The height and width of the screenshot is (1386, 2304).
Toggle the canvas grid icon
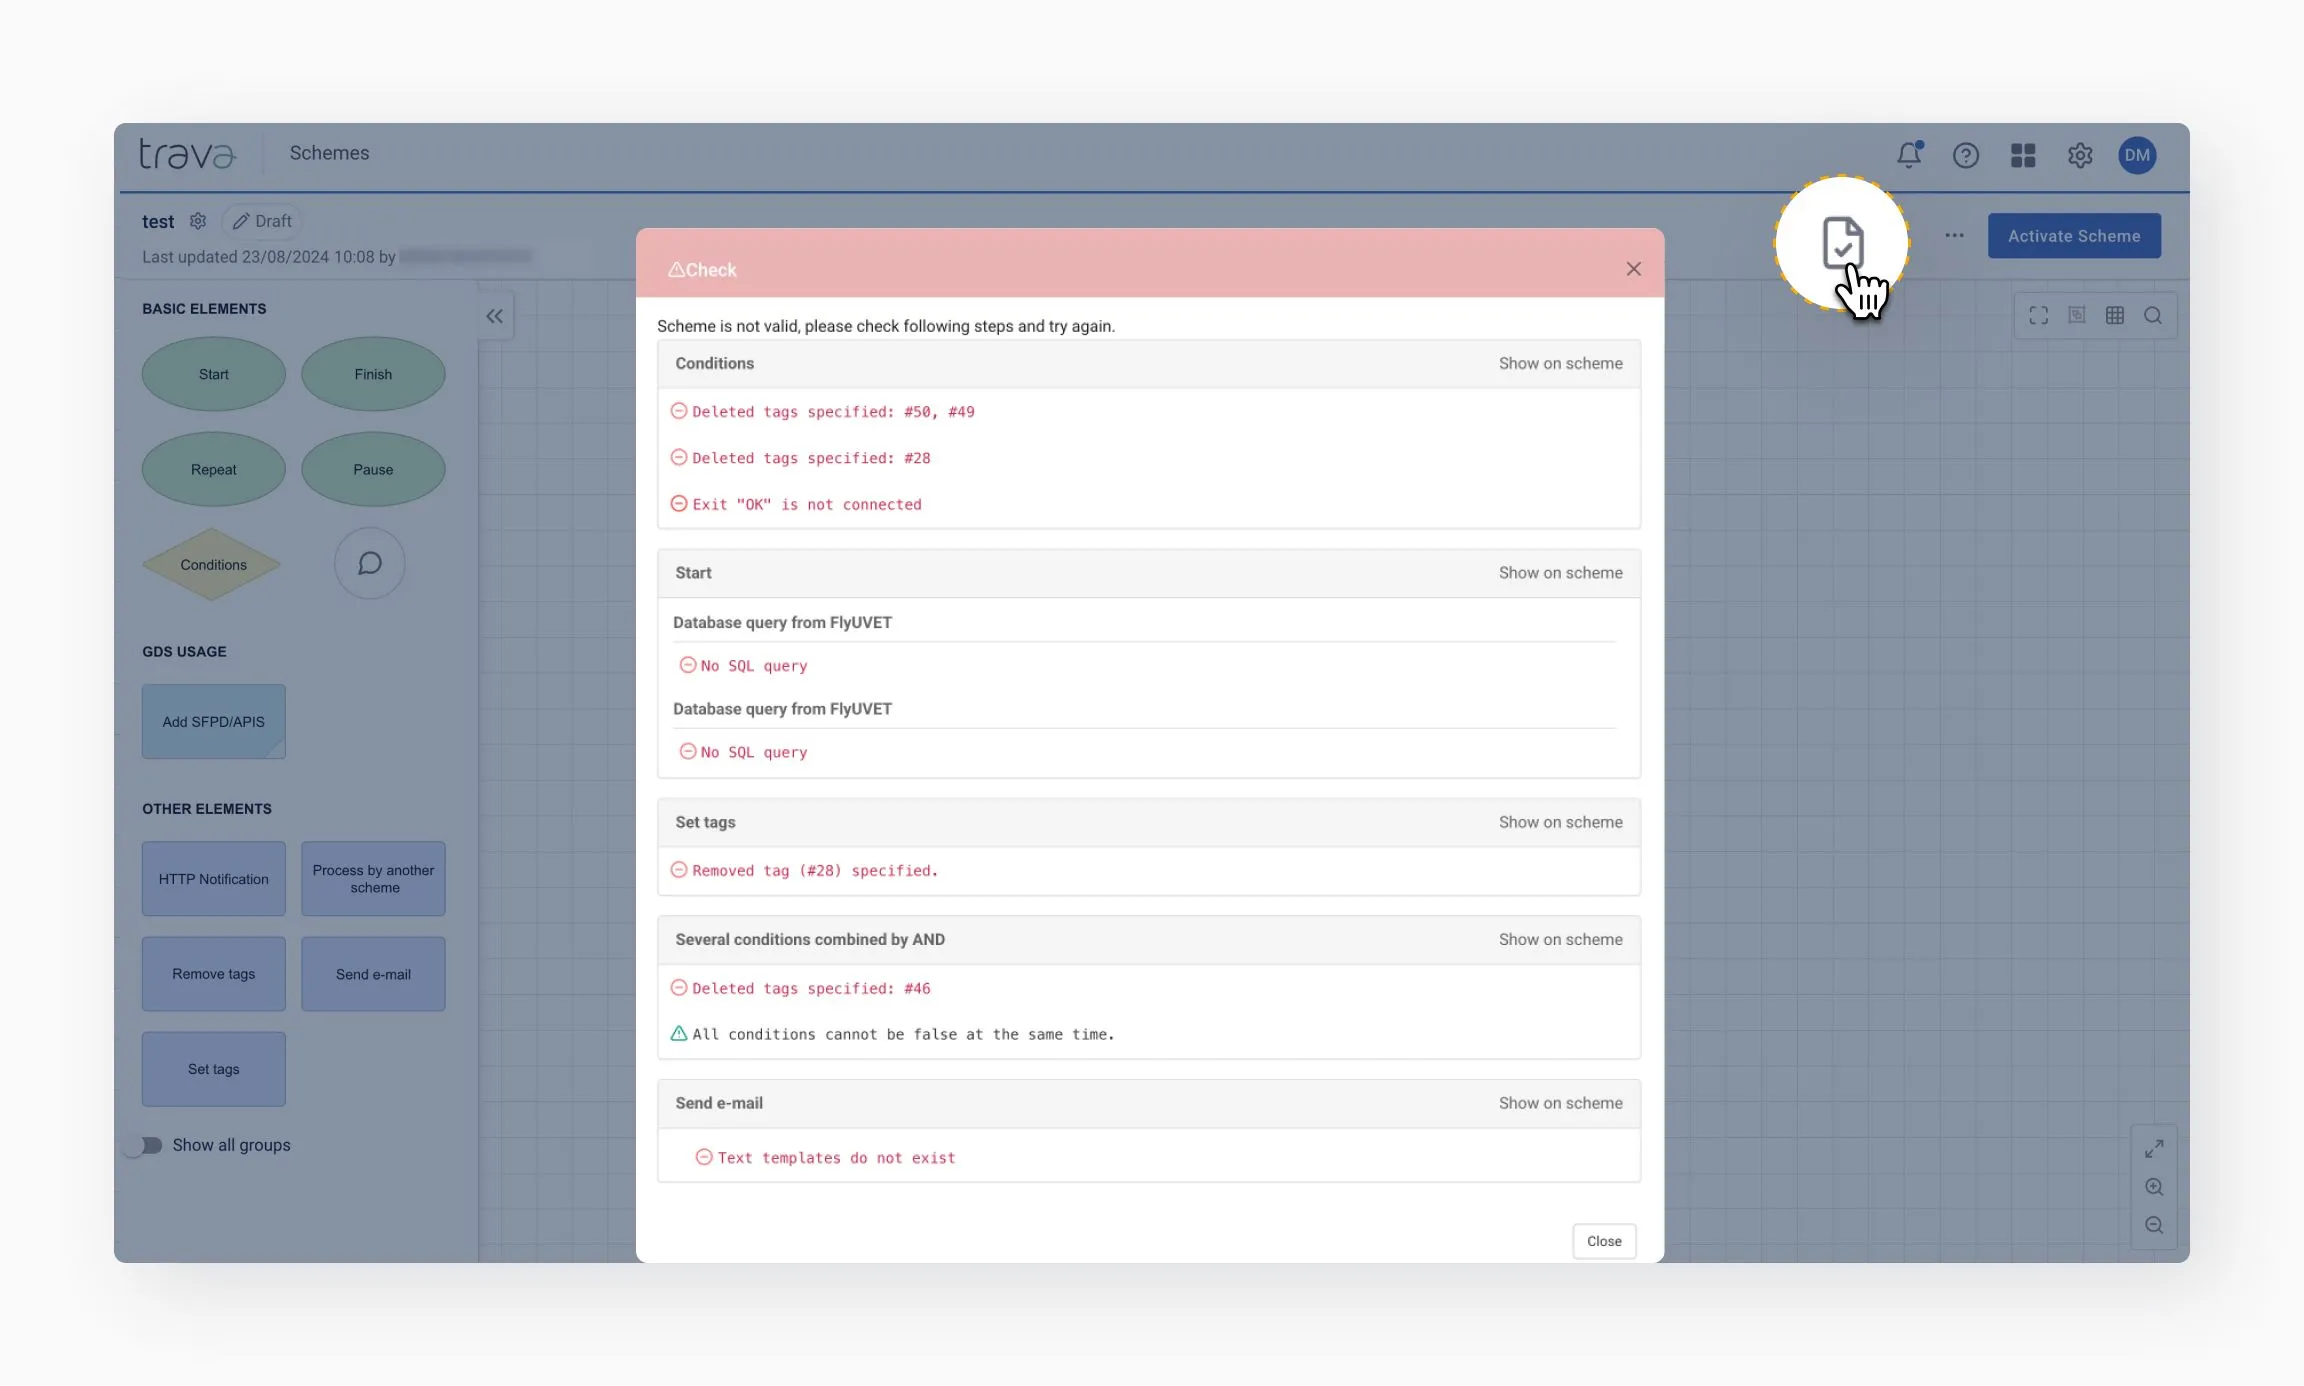[2115, 316]
